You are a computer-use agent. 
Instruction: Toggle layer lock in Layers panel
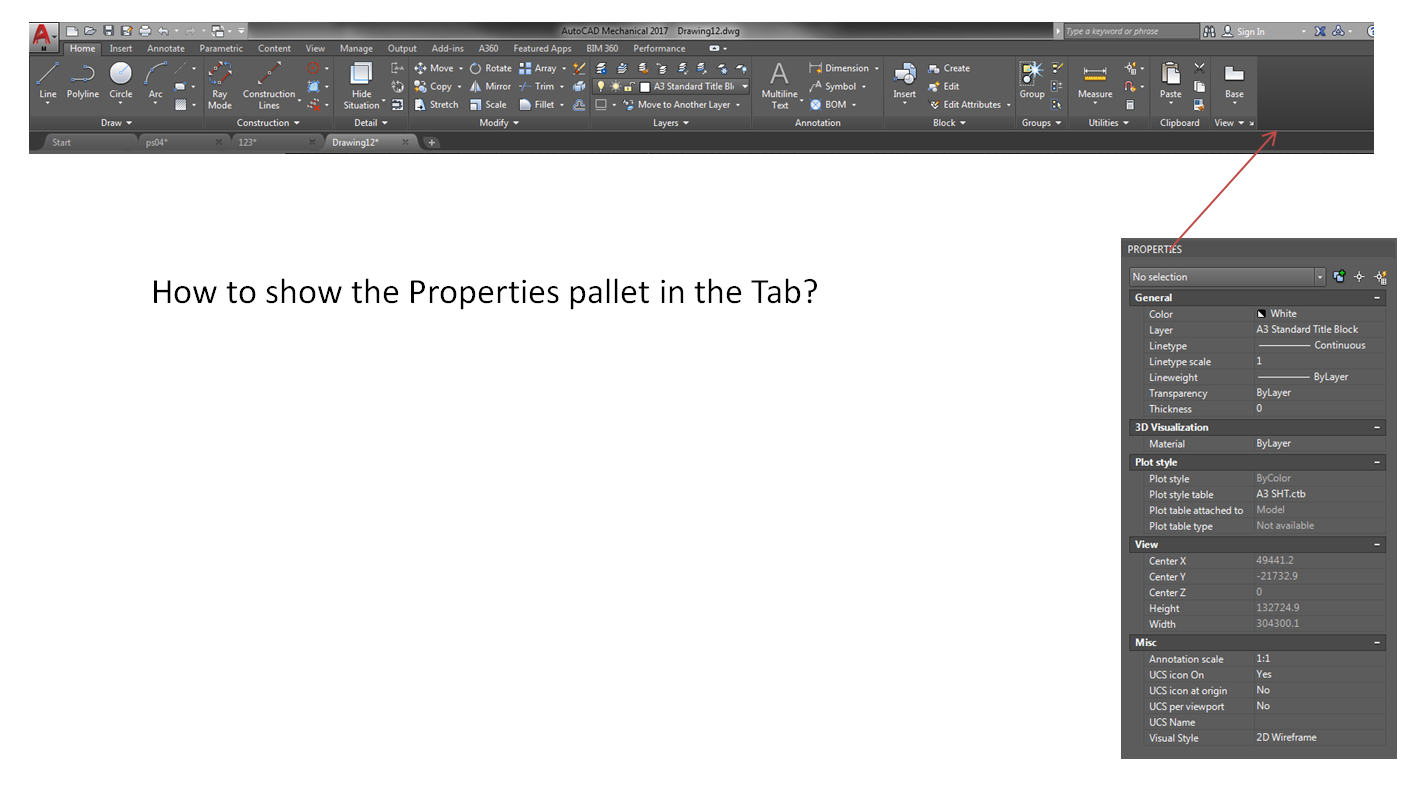point(628,86)
